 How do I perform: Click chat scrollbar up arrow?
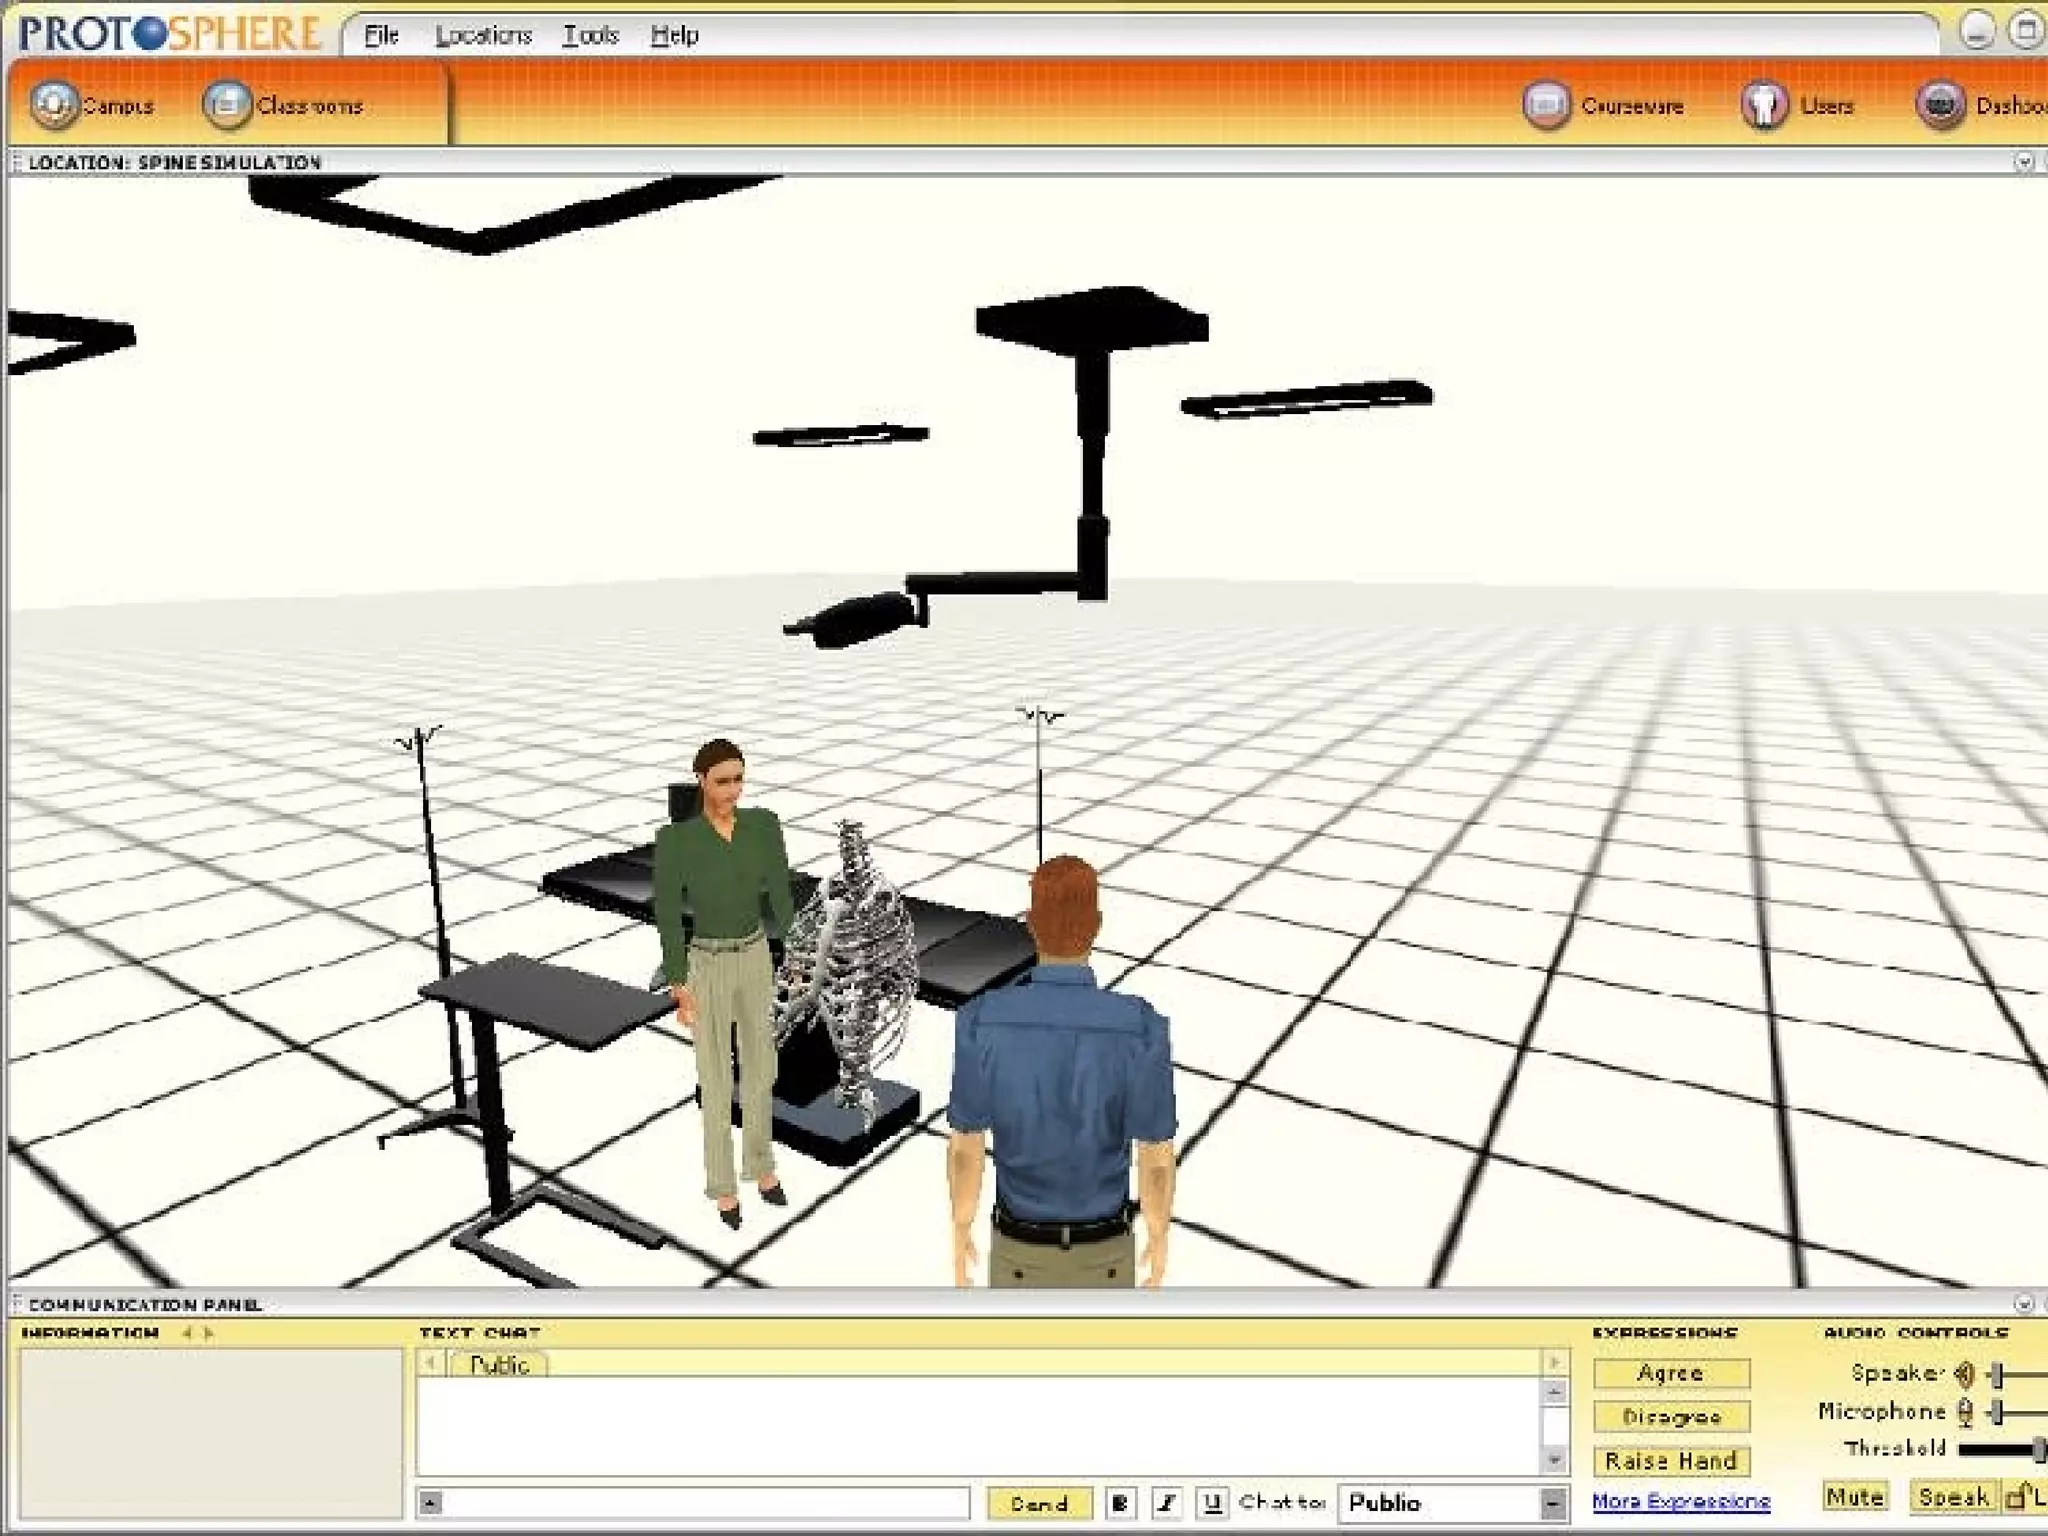pos(1553,1391)
